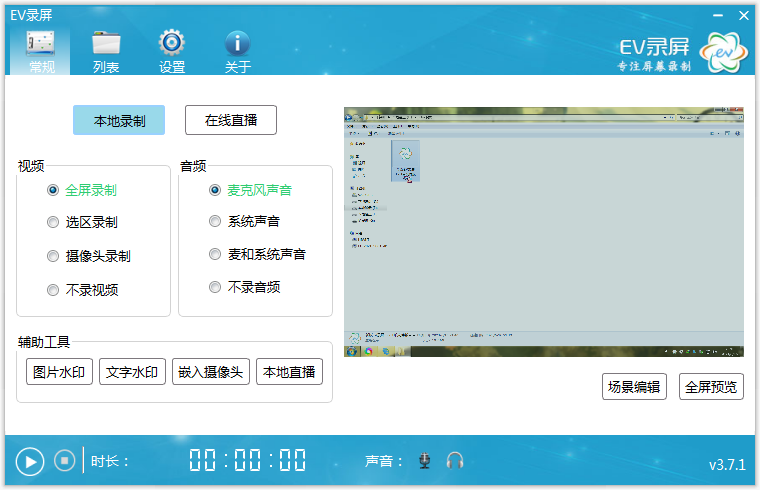
Task: Close the EV录屏 window
Action: pyautogui.click(x=744, y=16)
